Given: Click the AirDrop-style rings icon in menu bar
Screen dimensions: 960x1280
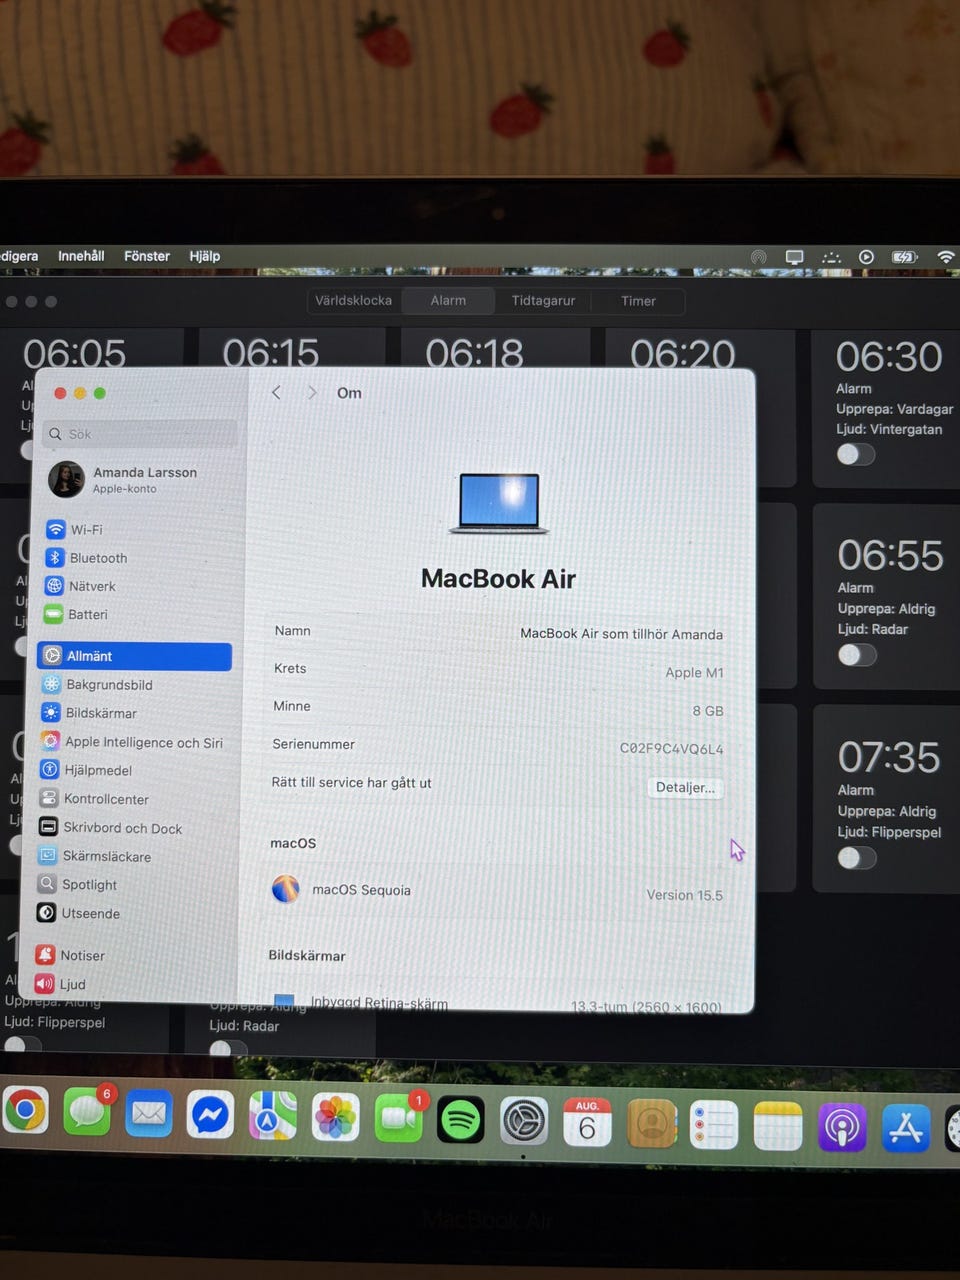Looking at the screenshot, I should point(758,257).
